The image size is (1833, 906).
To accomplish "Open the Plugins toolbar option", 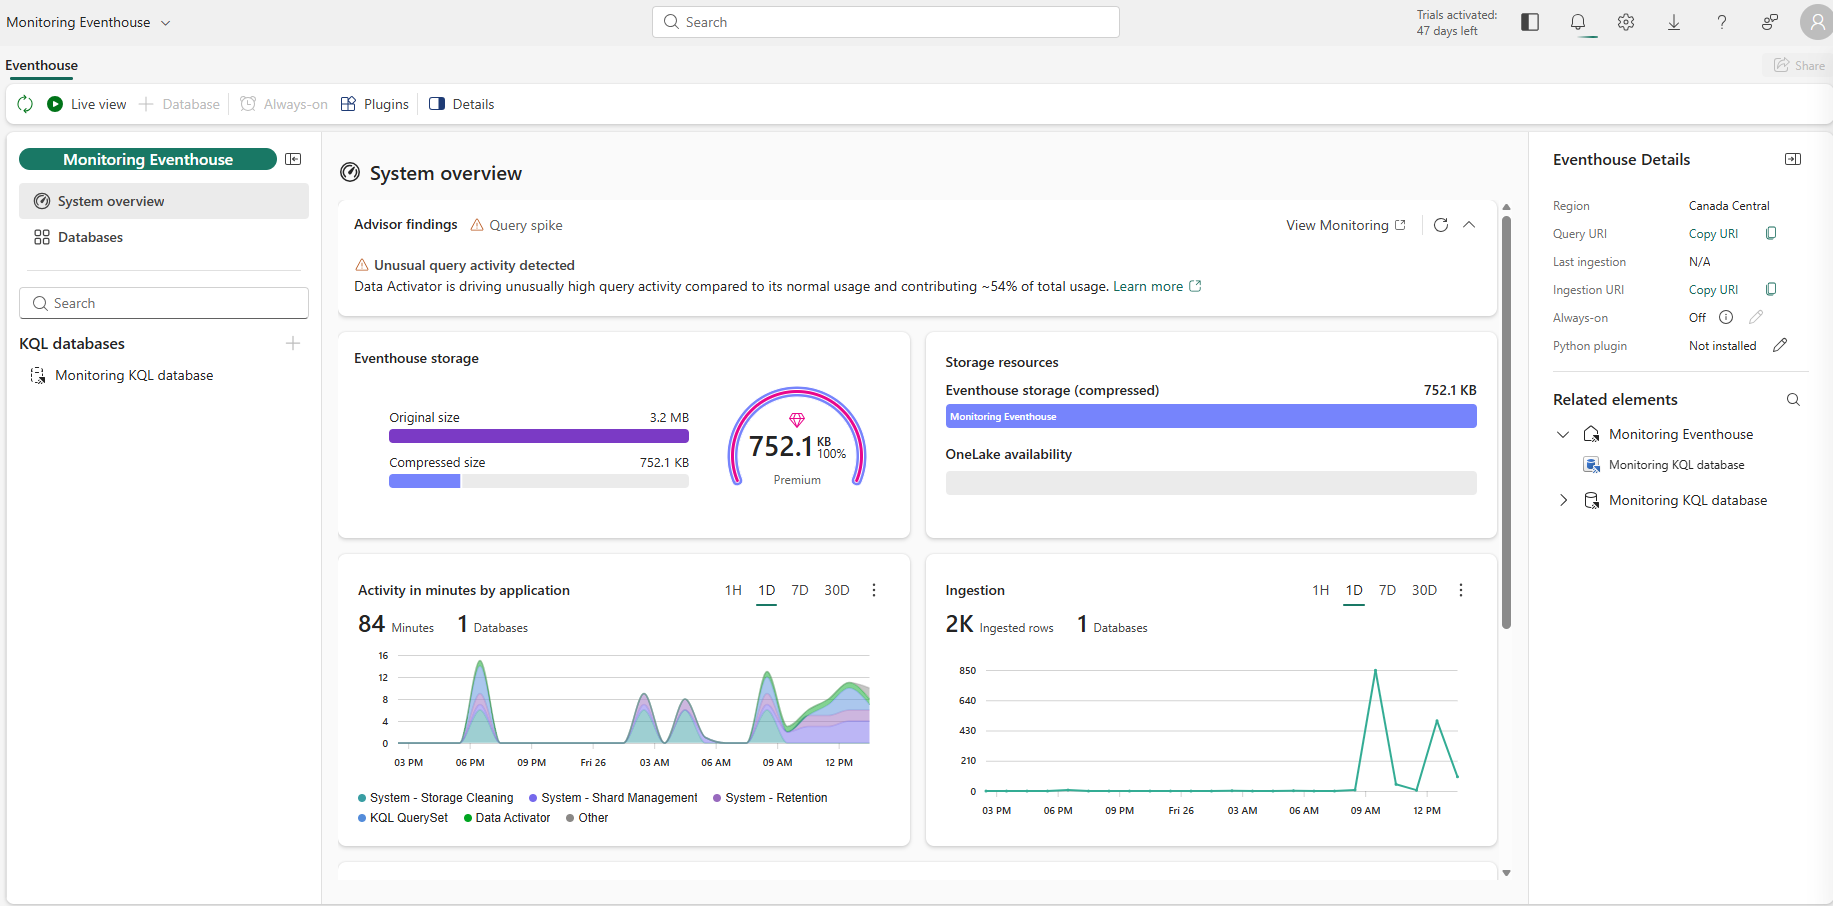I will (375, 104).
